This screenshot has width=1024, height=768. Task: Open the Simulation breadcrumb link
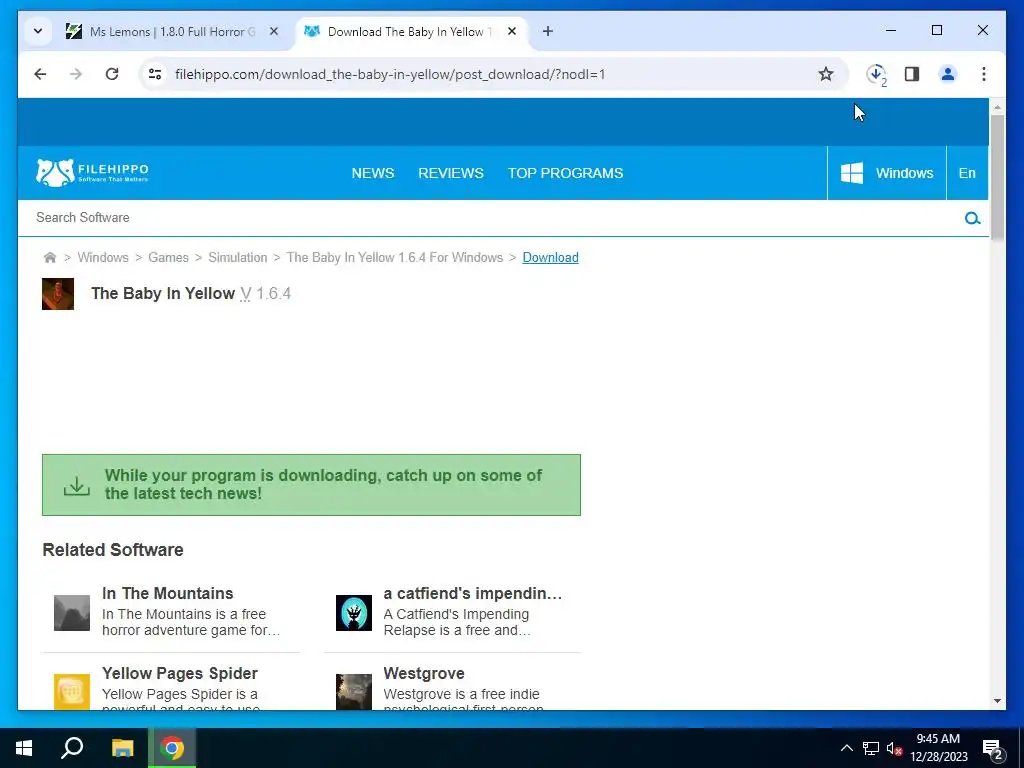click(x=238, y=257)
